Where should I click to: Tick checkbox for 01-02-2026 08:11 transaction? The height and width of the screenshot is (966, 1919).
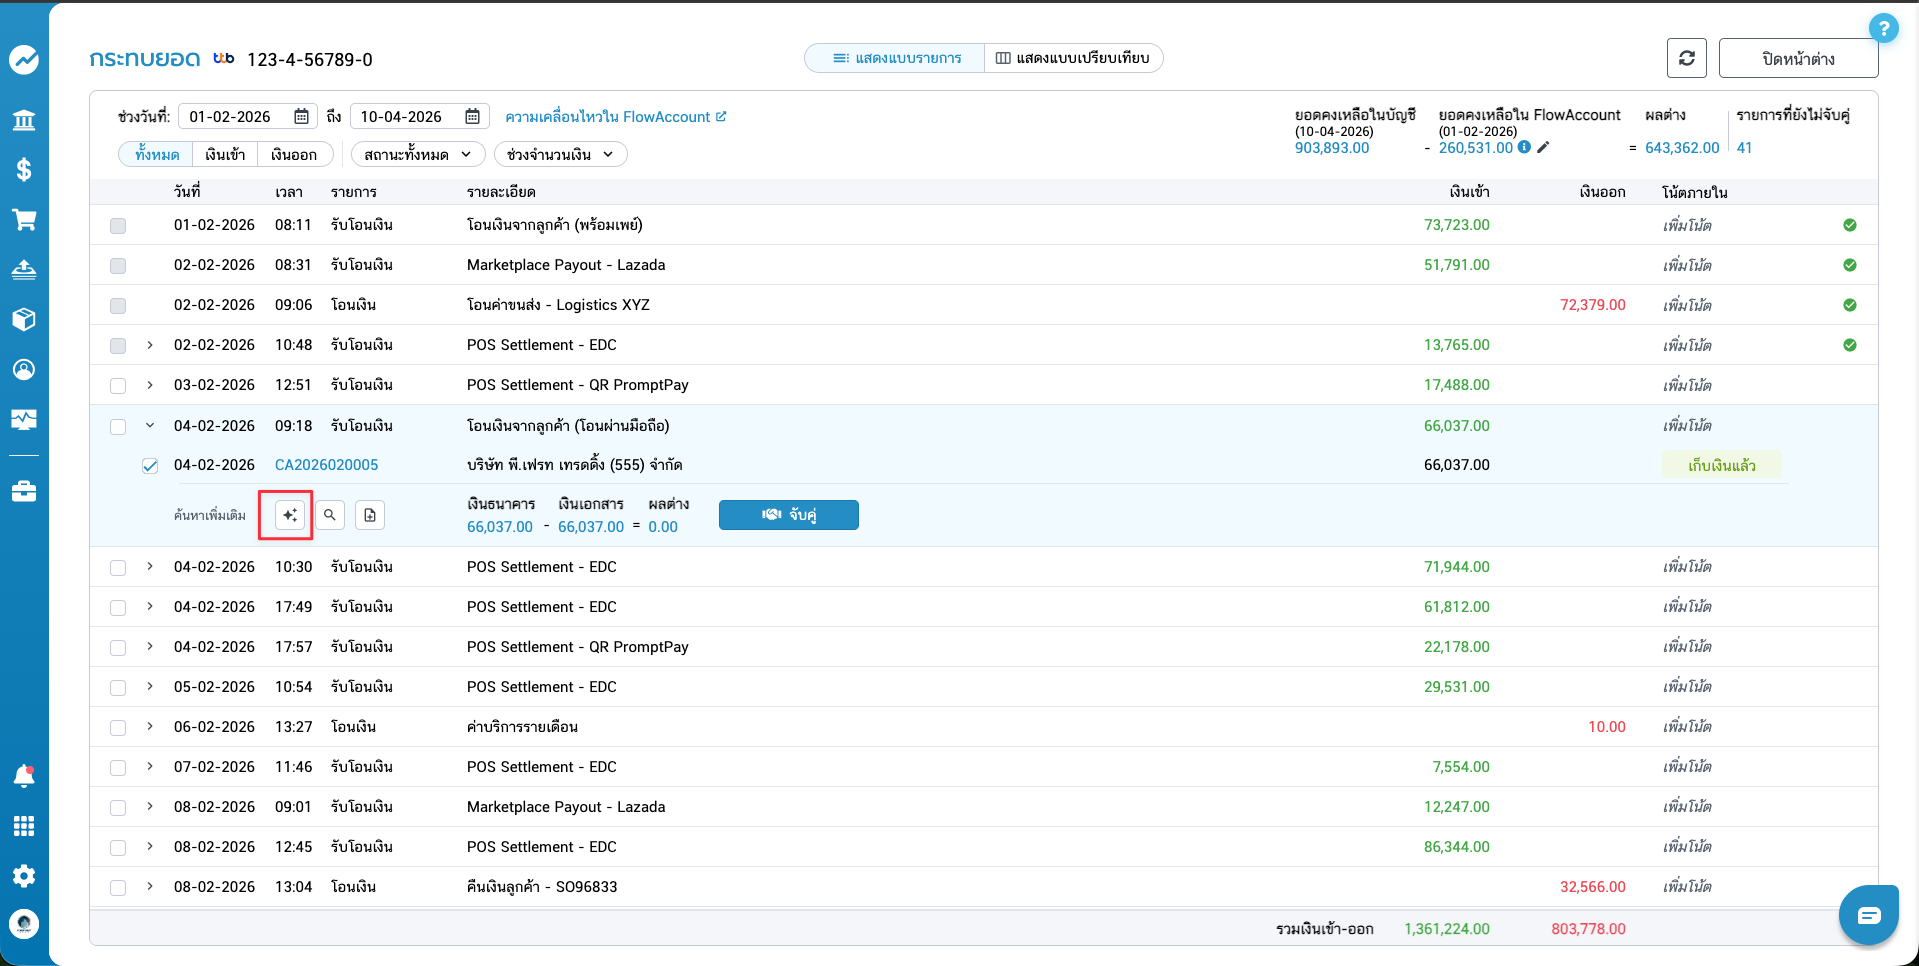[x=118, y=226]
